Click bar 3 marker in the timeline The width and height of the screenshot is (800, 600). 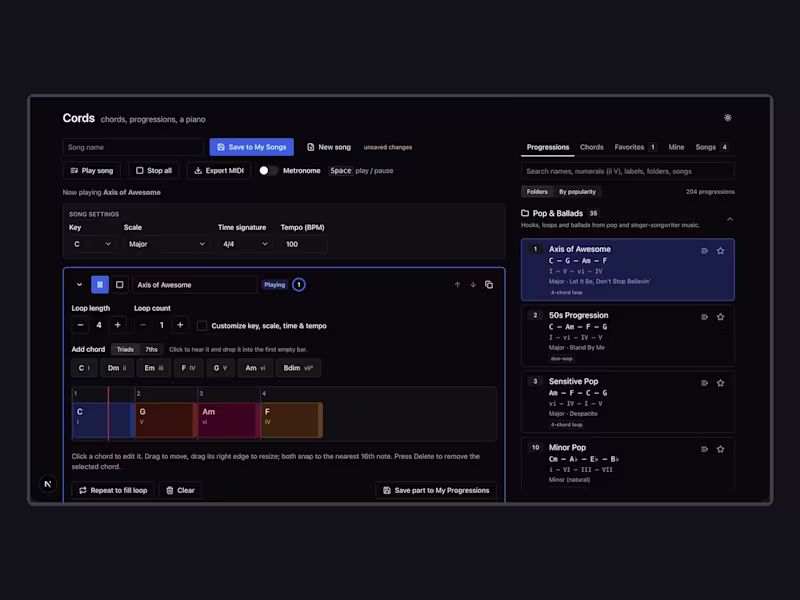[x=201, y=393]
